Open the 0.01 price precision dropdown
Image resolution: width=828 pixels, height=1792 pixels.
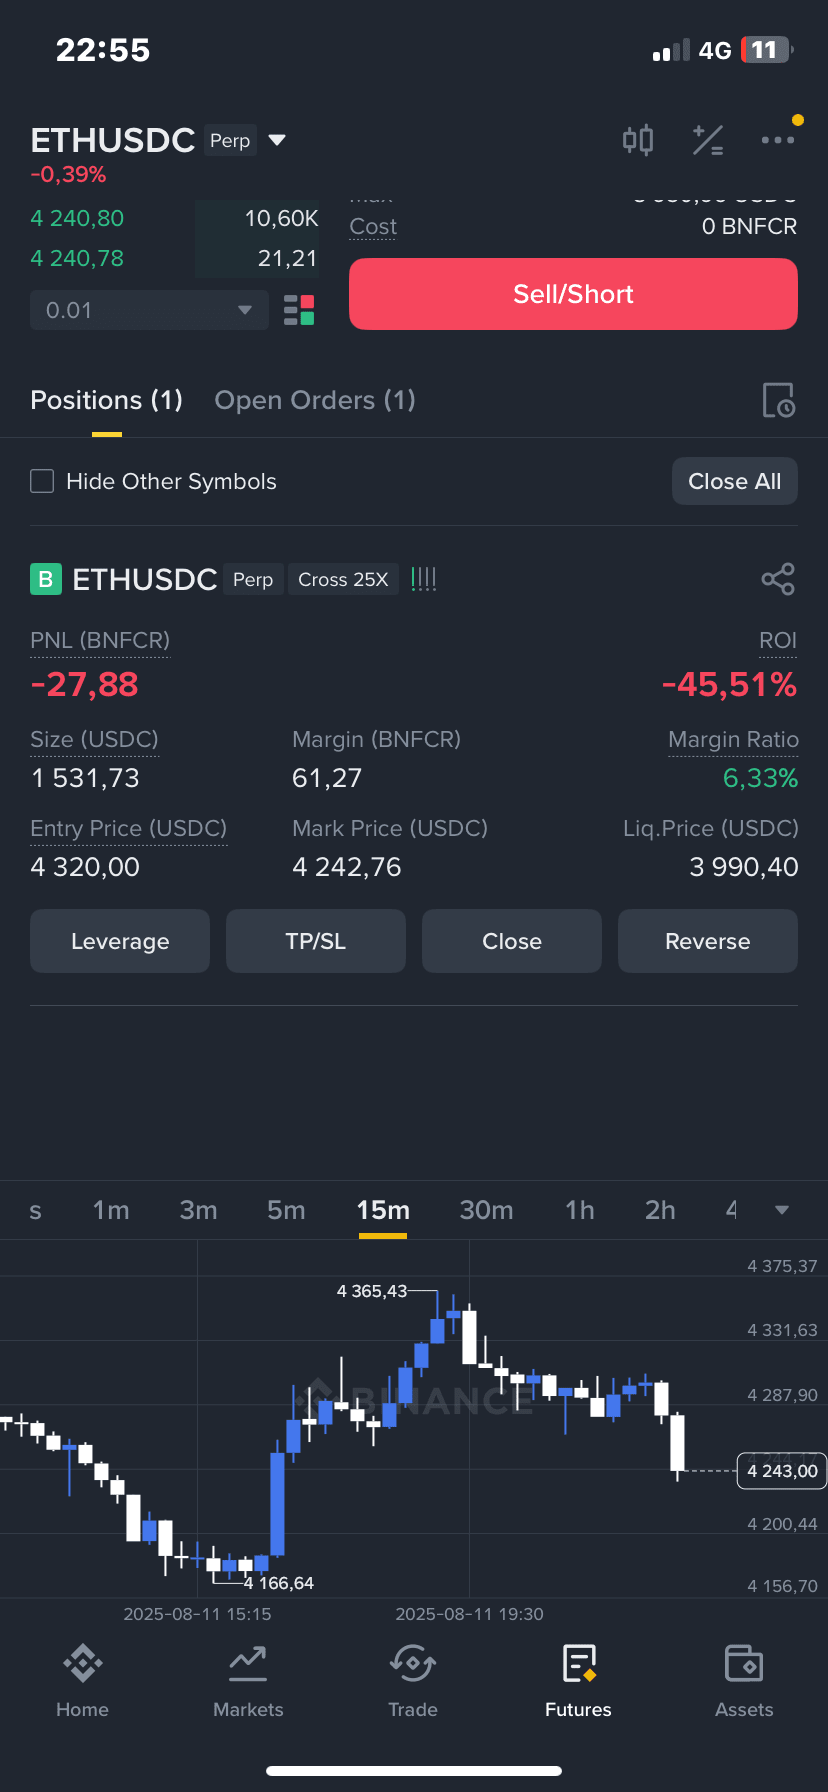[149, 310]
